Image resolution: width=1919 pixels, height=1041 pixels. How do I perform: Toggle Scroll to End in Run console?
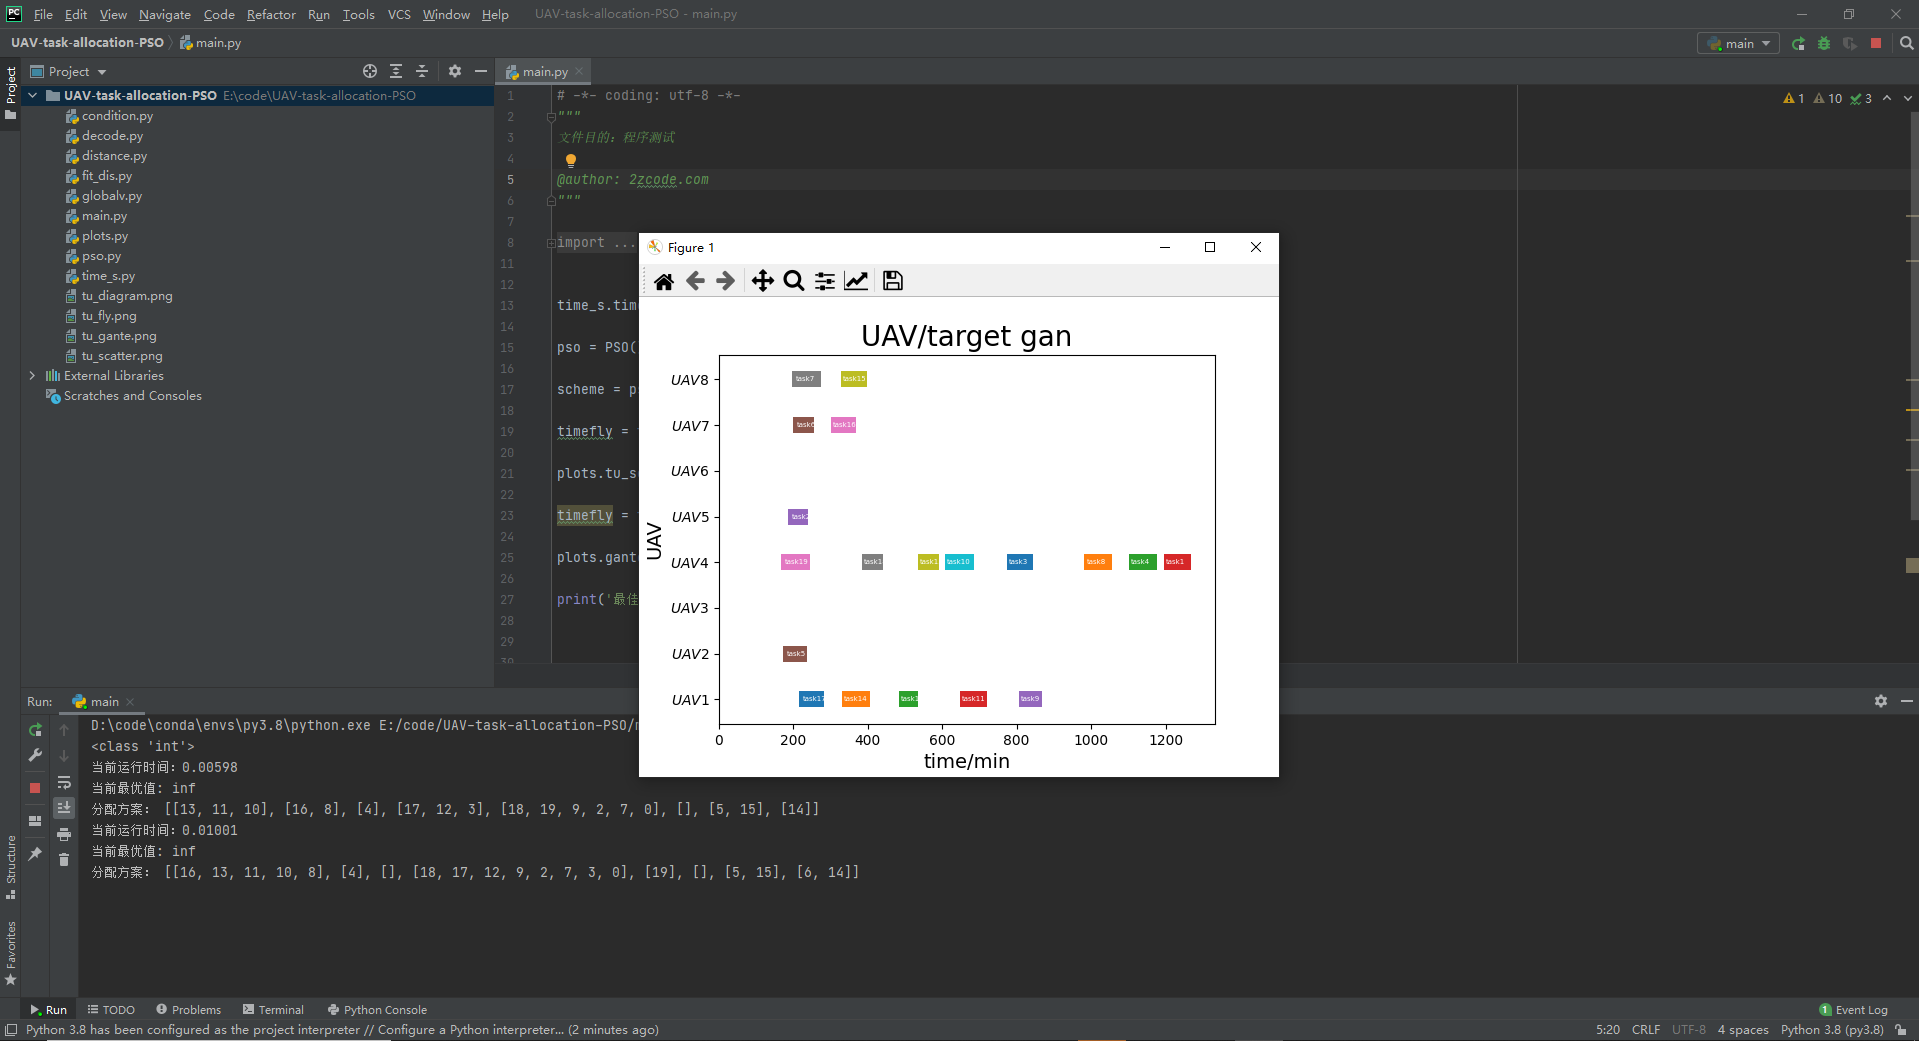[x=64, y=808]
